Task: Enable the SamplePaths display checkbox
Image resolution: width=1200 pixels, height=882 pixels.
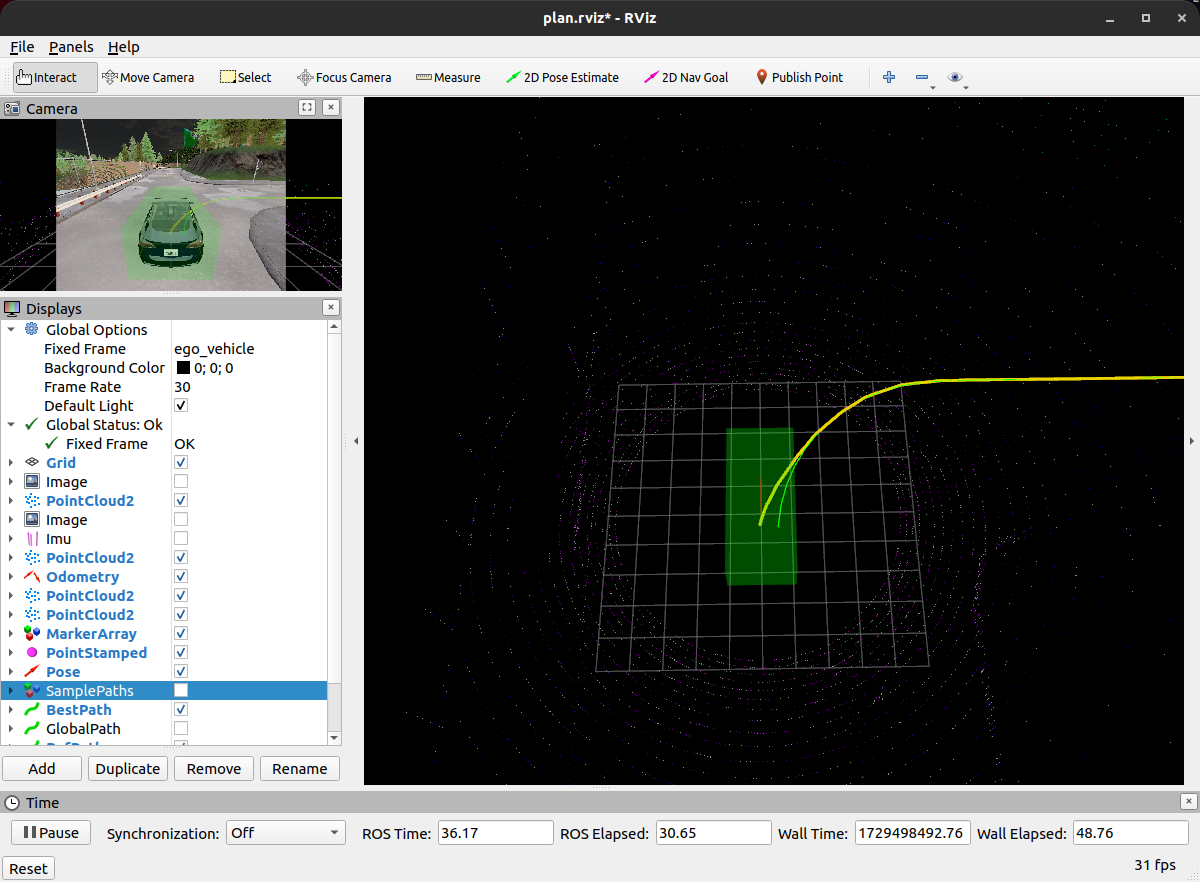Action: tap(181, 690)
